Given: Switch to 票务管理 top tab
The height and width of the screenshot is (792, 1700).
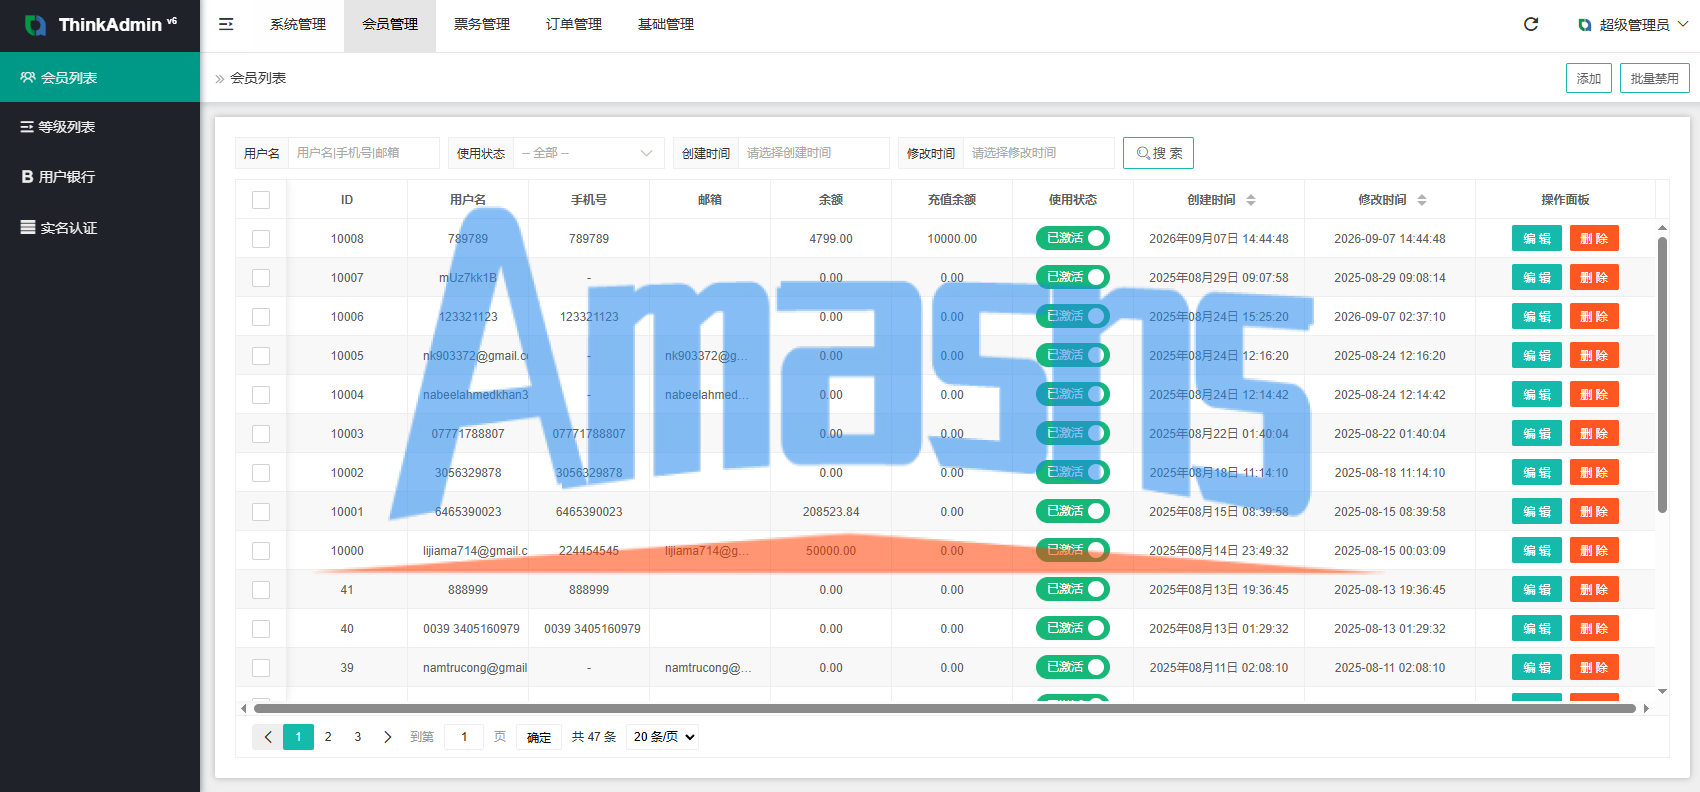Looking at the screenshot, I should pyautogui.click(x=482, y=25).
